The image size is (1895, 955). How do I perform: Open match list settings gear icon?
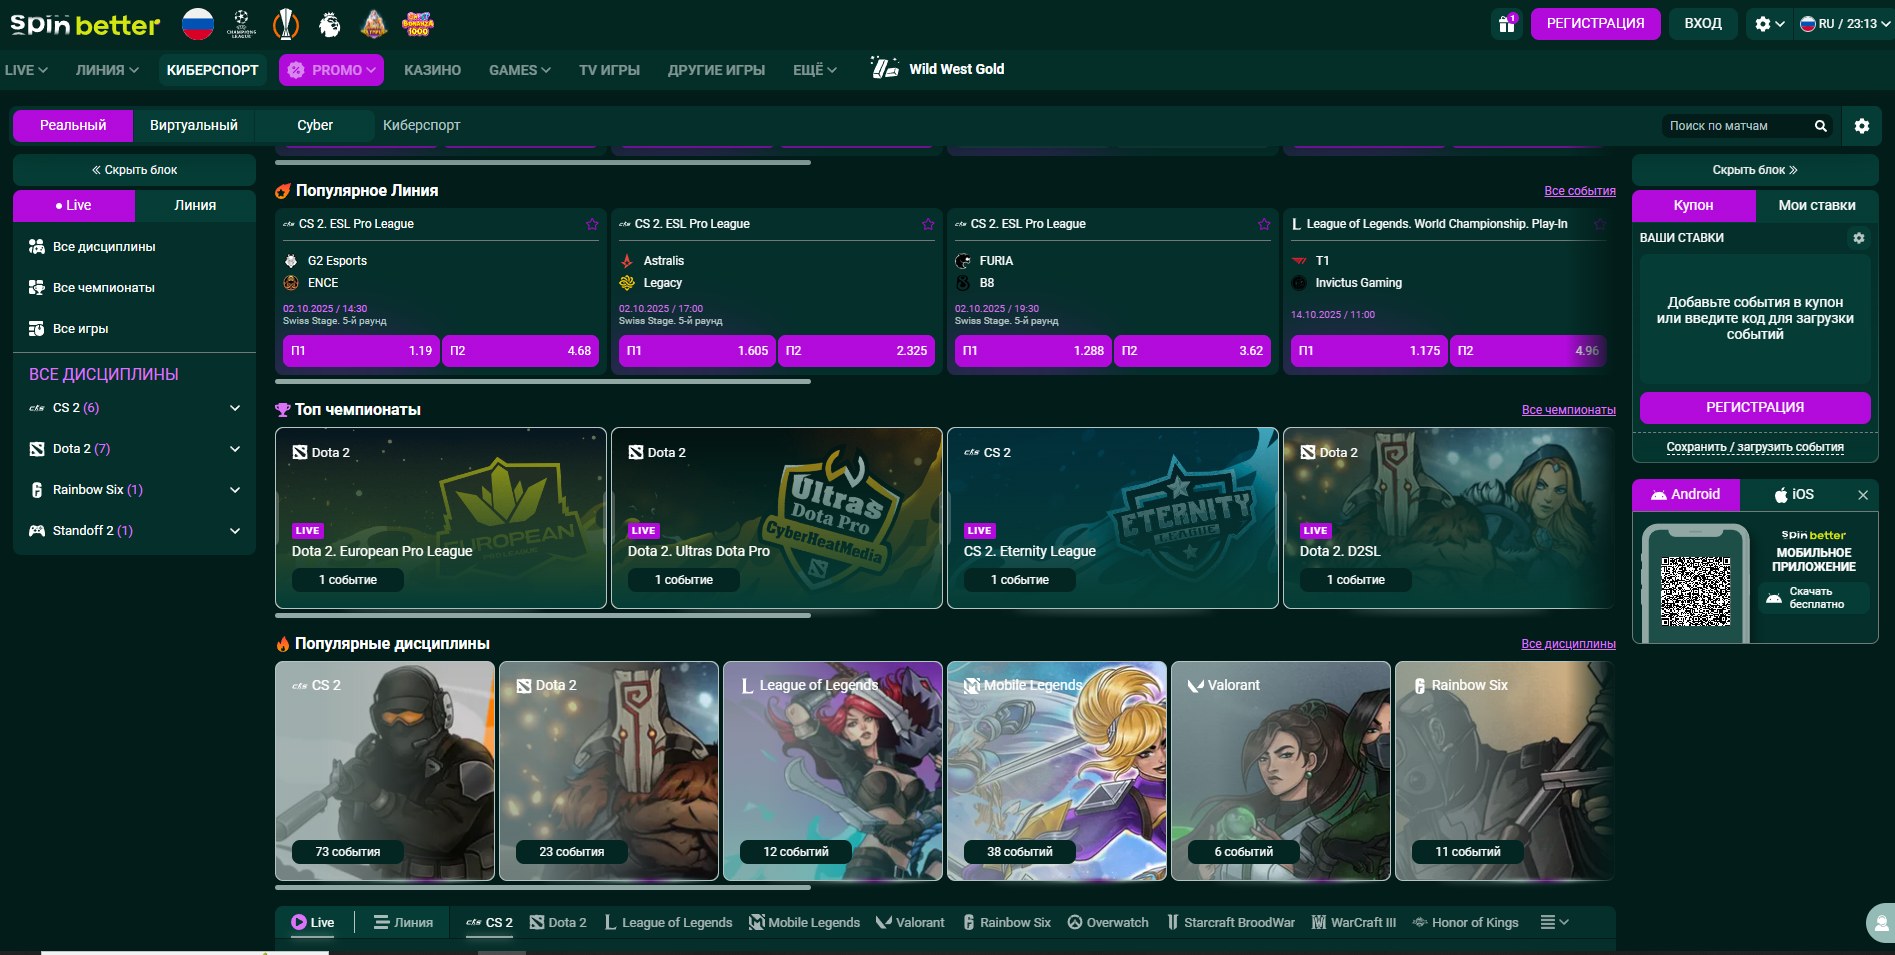tap(1861, 126)
